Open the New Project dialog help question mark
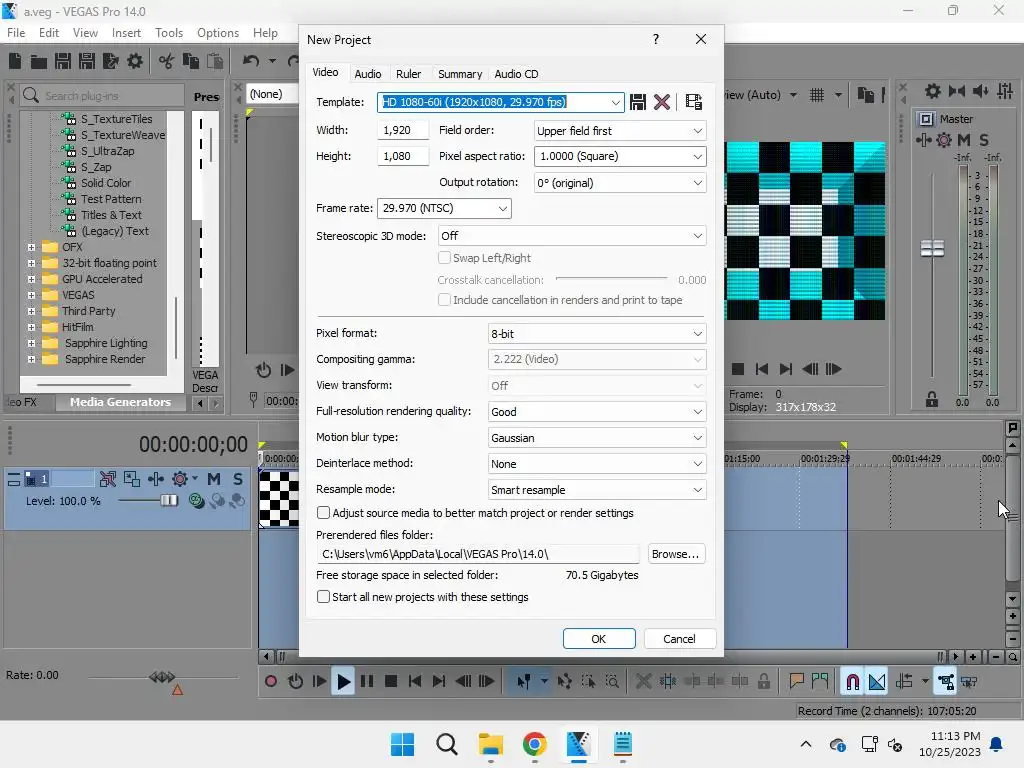Image resolution: width=1024 pixels, height=768 pixels. [x=656, y=39]
